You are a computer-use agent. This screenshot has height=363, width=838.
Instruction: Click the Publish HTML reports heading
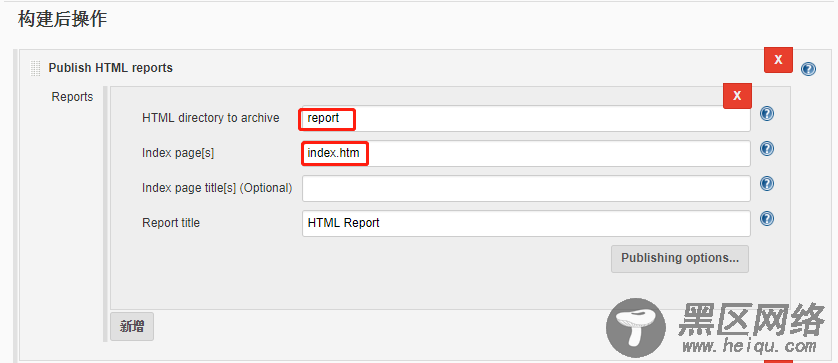tap(111, 68)
